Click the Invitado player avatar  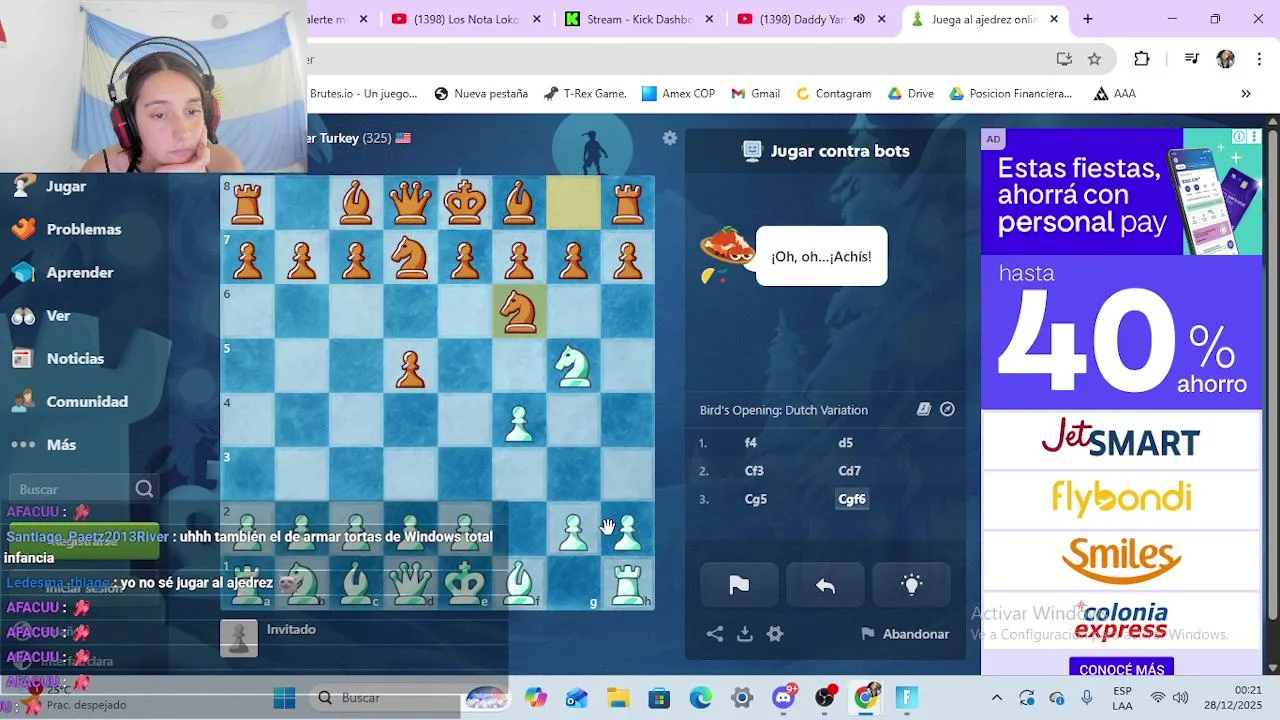[x=239, y=638]
